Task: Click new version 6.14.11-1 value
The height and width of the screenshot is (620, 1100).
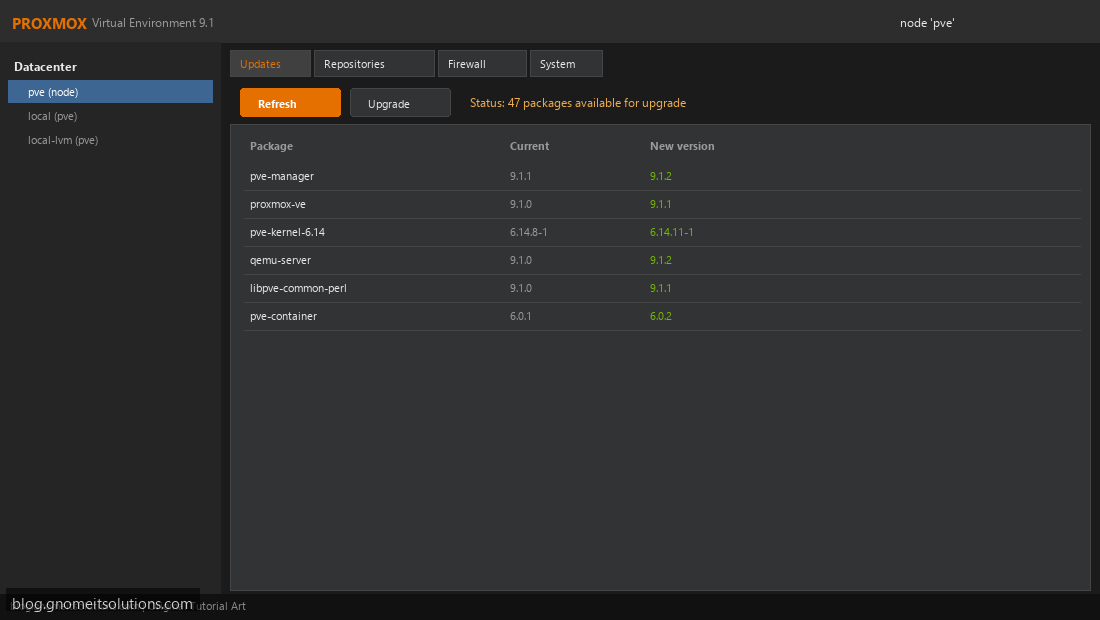Action: tap(671, 232)
